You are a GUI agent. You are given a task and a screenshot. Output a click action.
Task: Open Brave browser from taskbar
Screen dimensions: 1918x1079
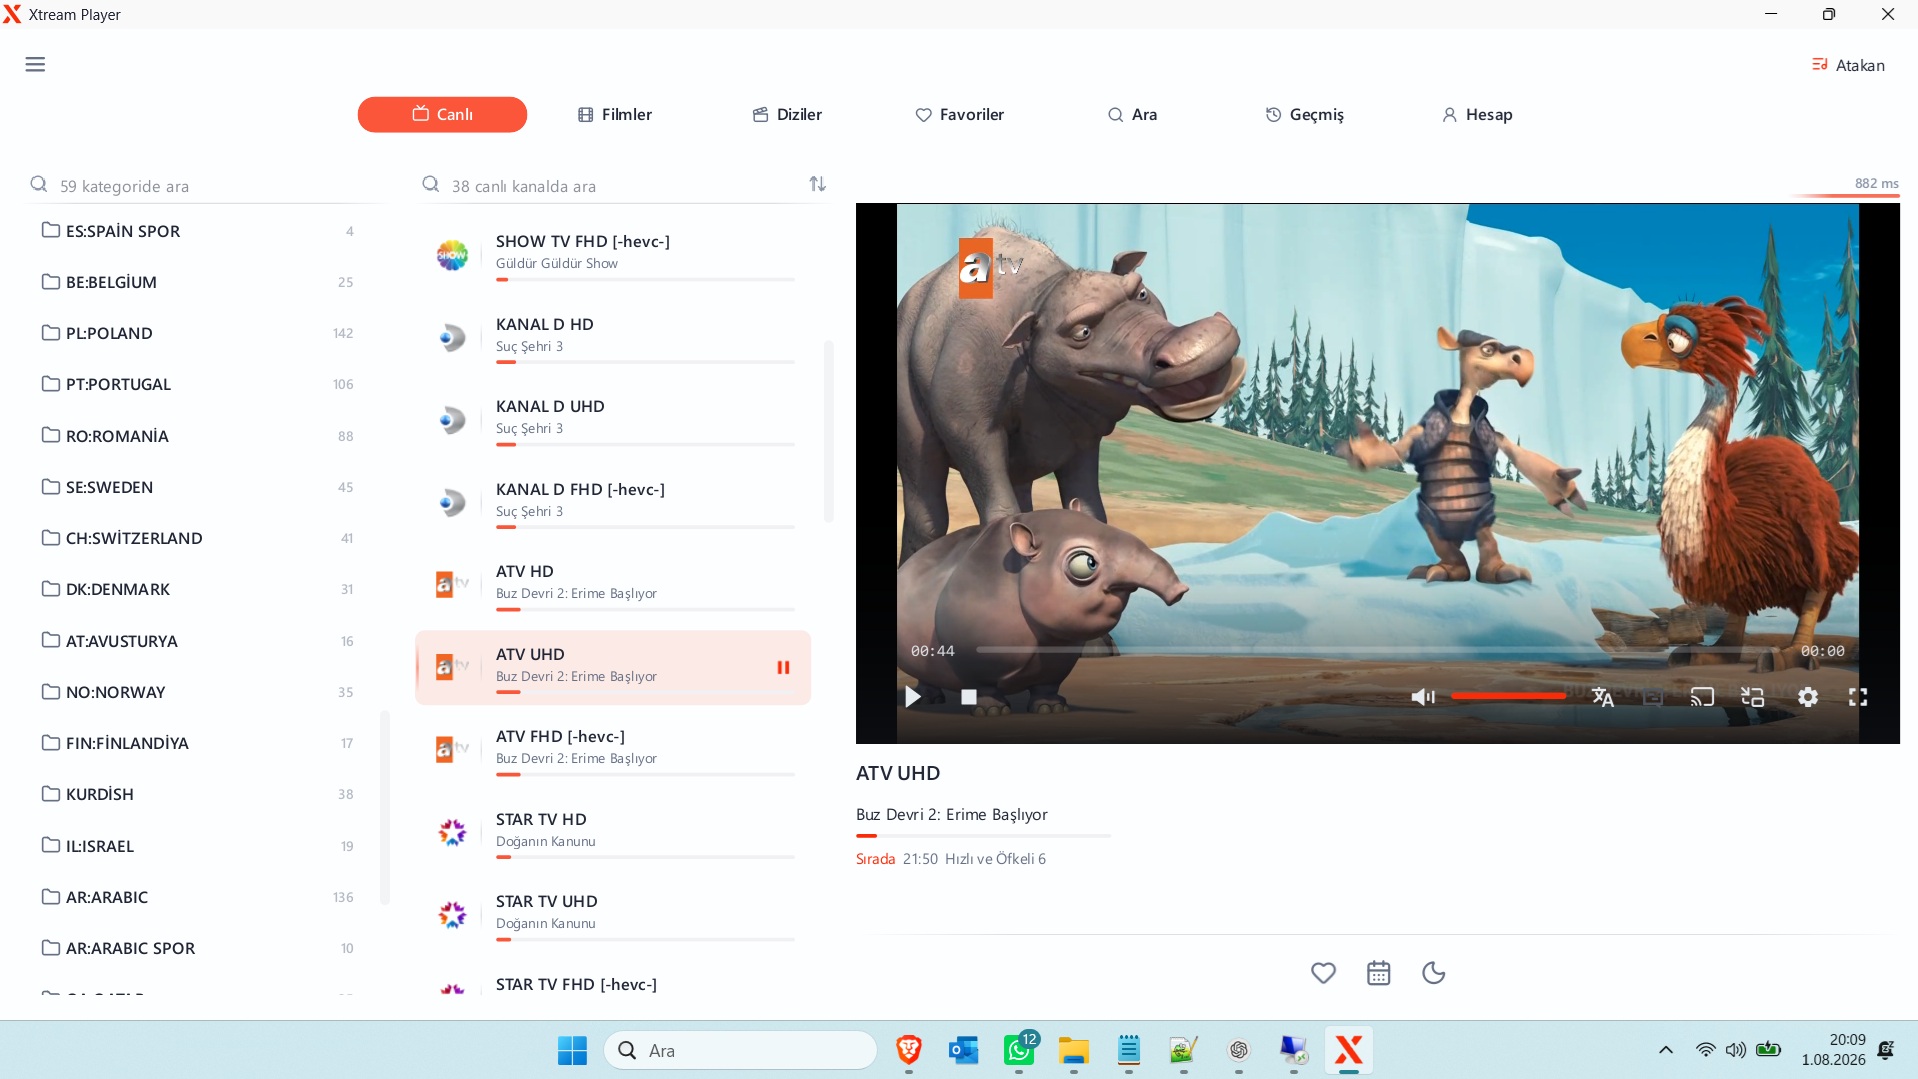point(909,1050)
